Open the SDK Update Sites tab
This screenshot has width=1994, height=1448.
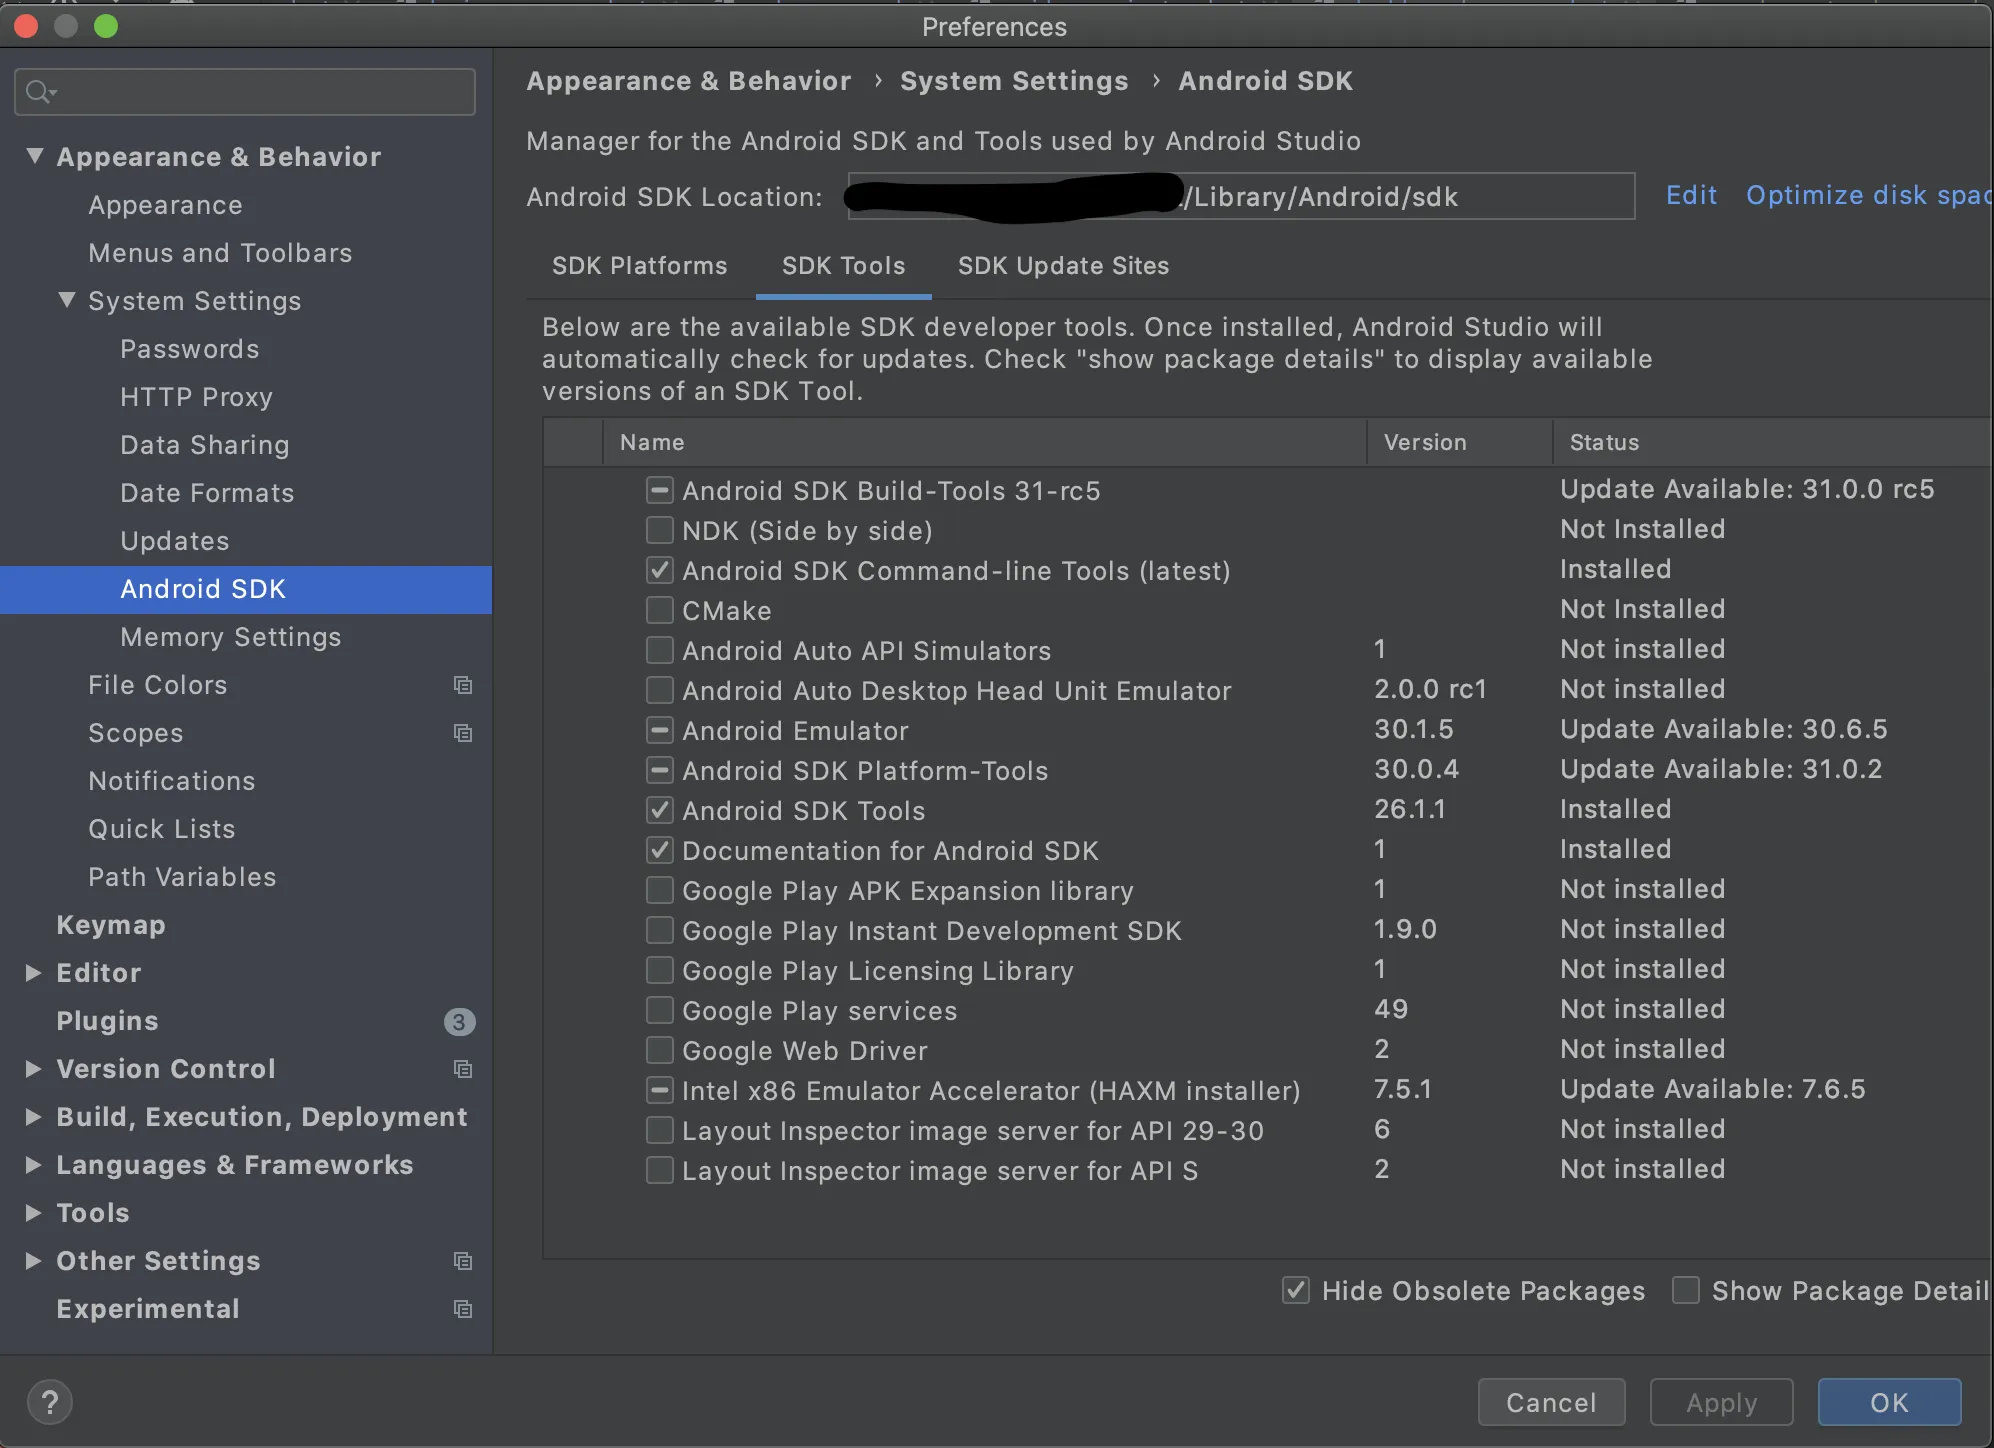tap(1063, 266)
